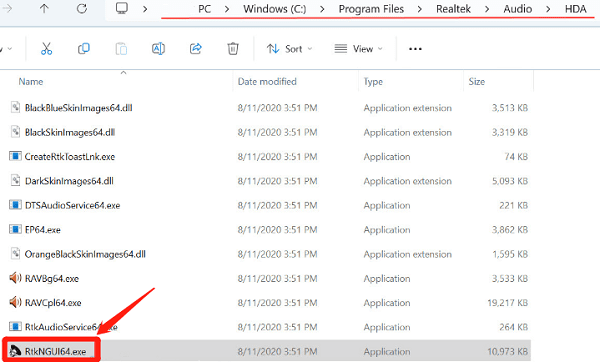Click the Forward arrow navigation button

click(7, 8)
